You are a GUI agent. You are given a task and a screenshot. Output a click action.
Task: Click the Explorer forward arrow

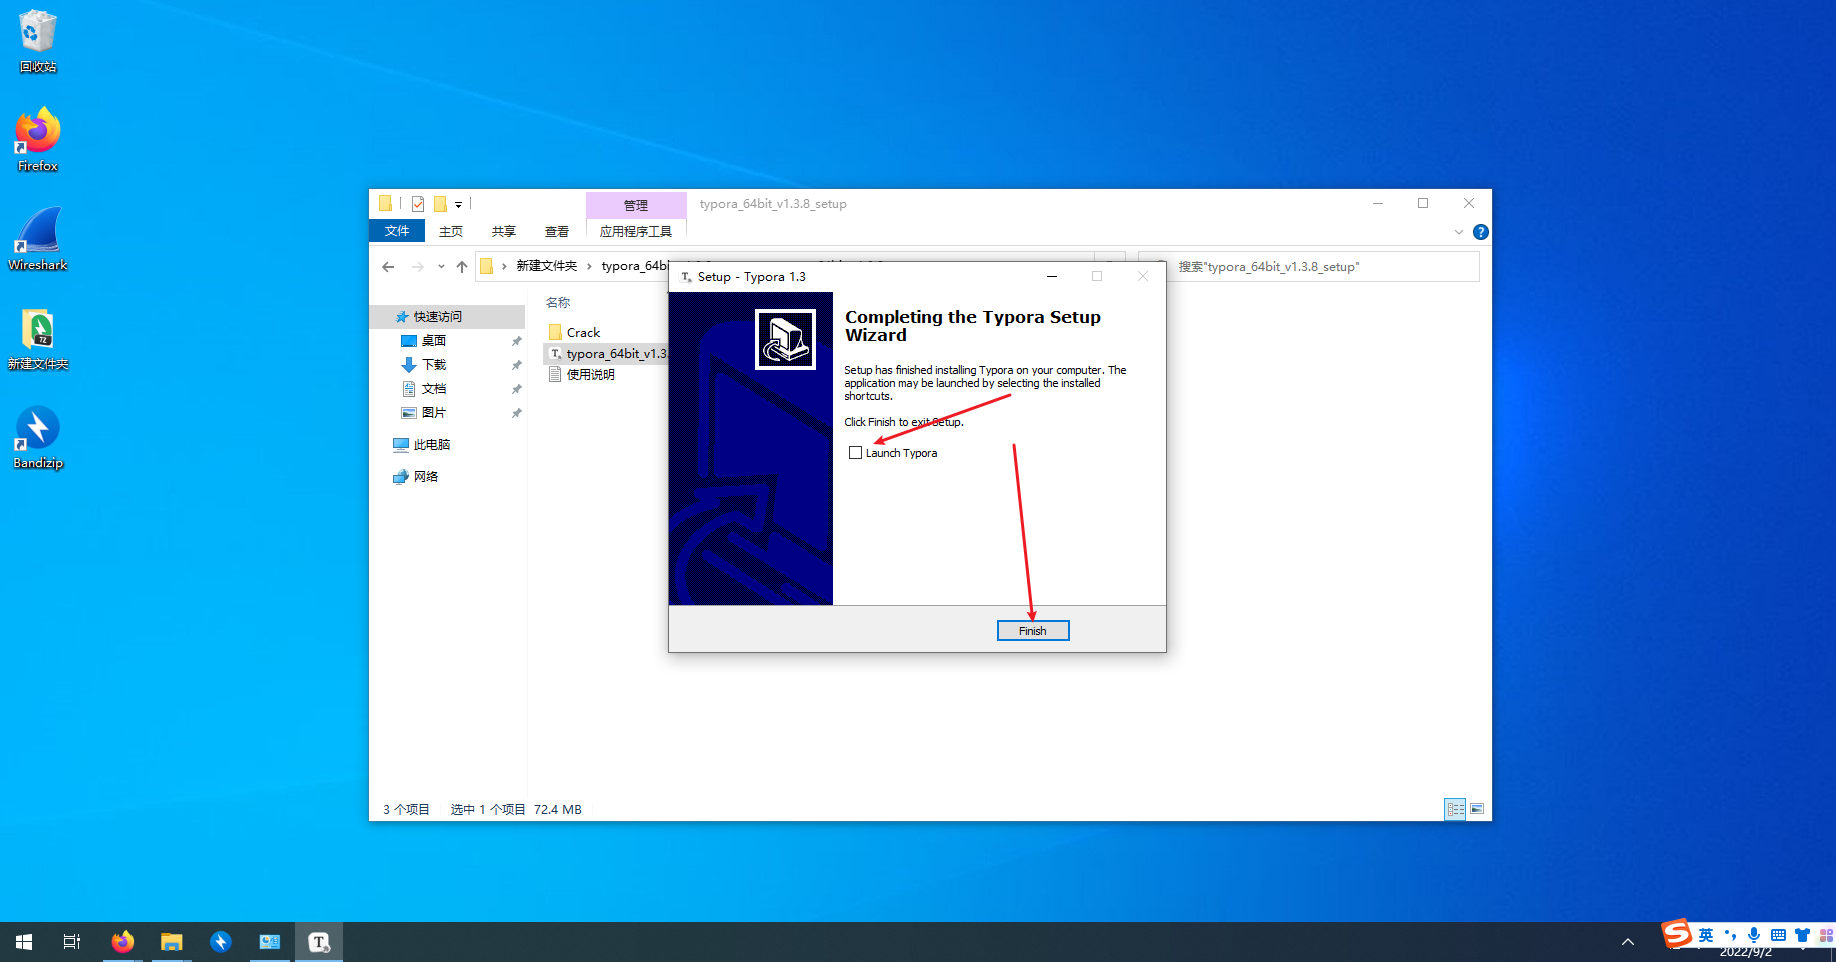pyautogui.click(x=418, y=266)
